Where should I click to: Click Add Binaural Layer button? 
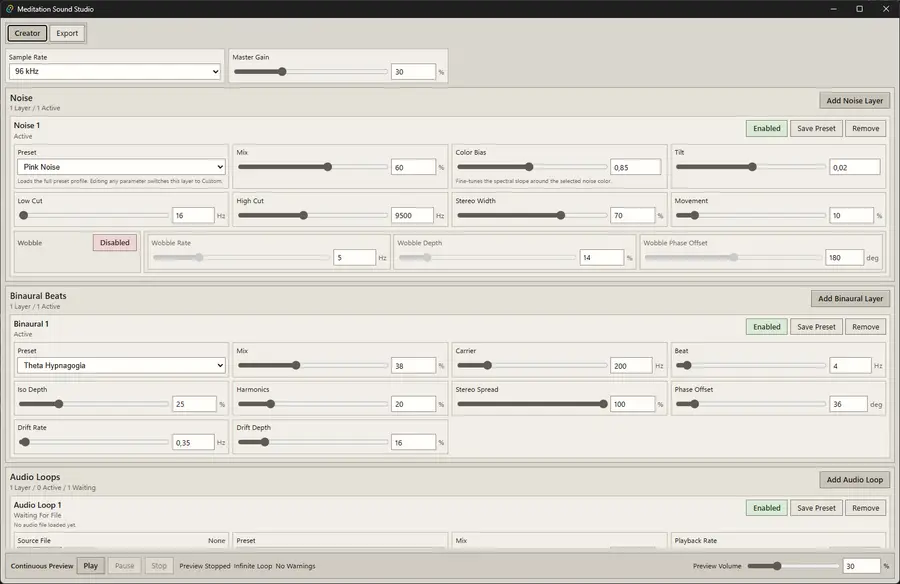click(851, 299)
